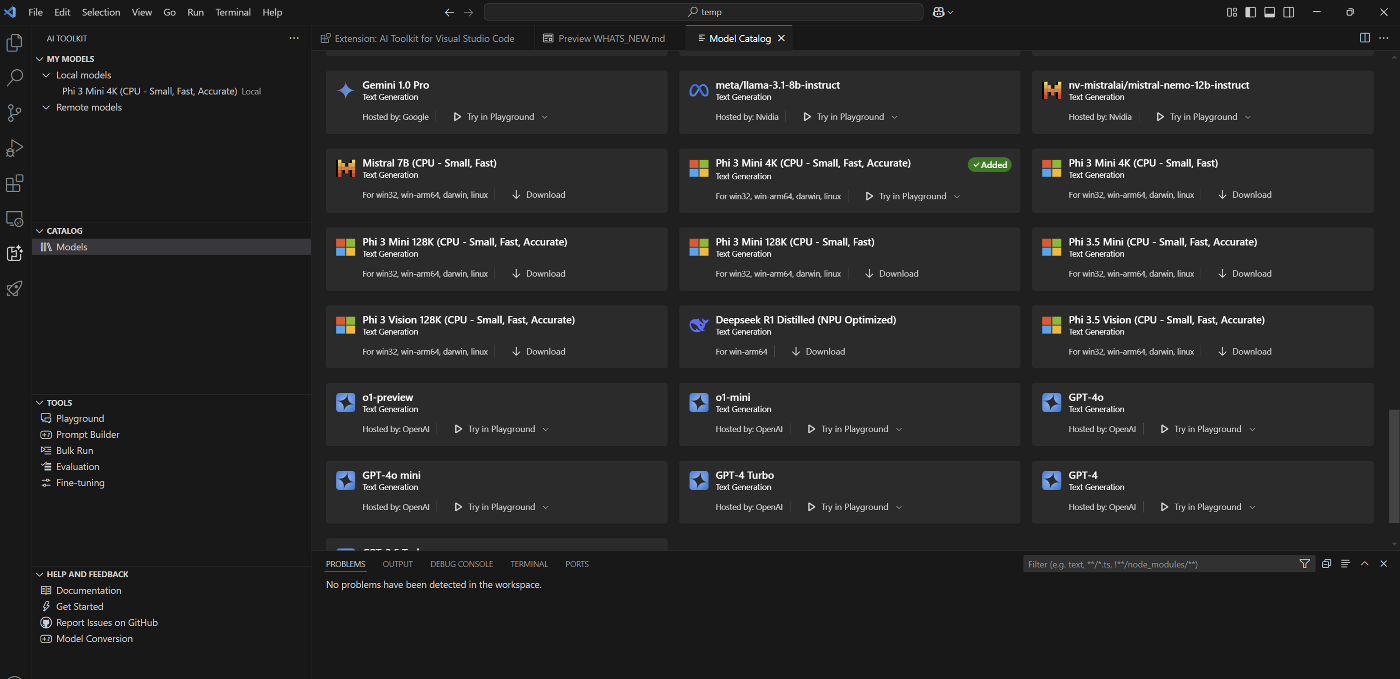
Task: Open AI Toolkit sidebar more actions menu
Action: pyautogui.click(x=294, y=38)
